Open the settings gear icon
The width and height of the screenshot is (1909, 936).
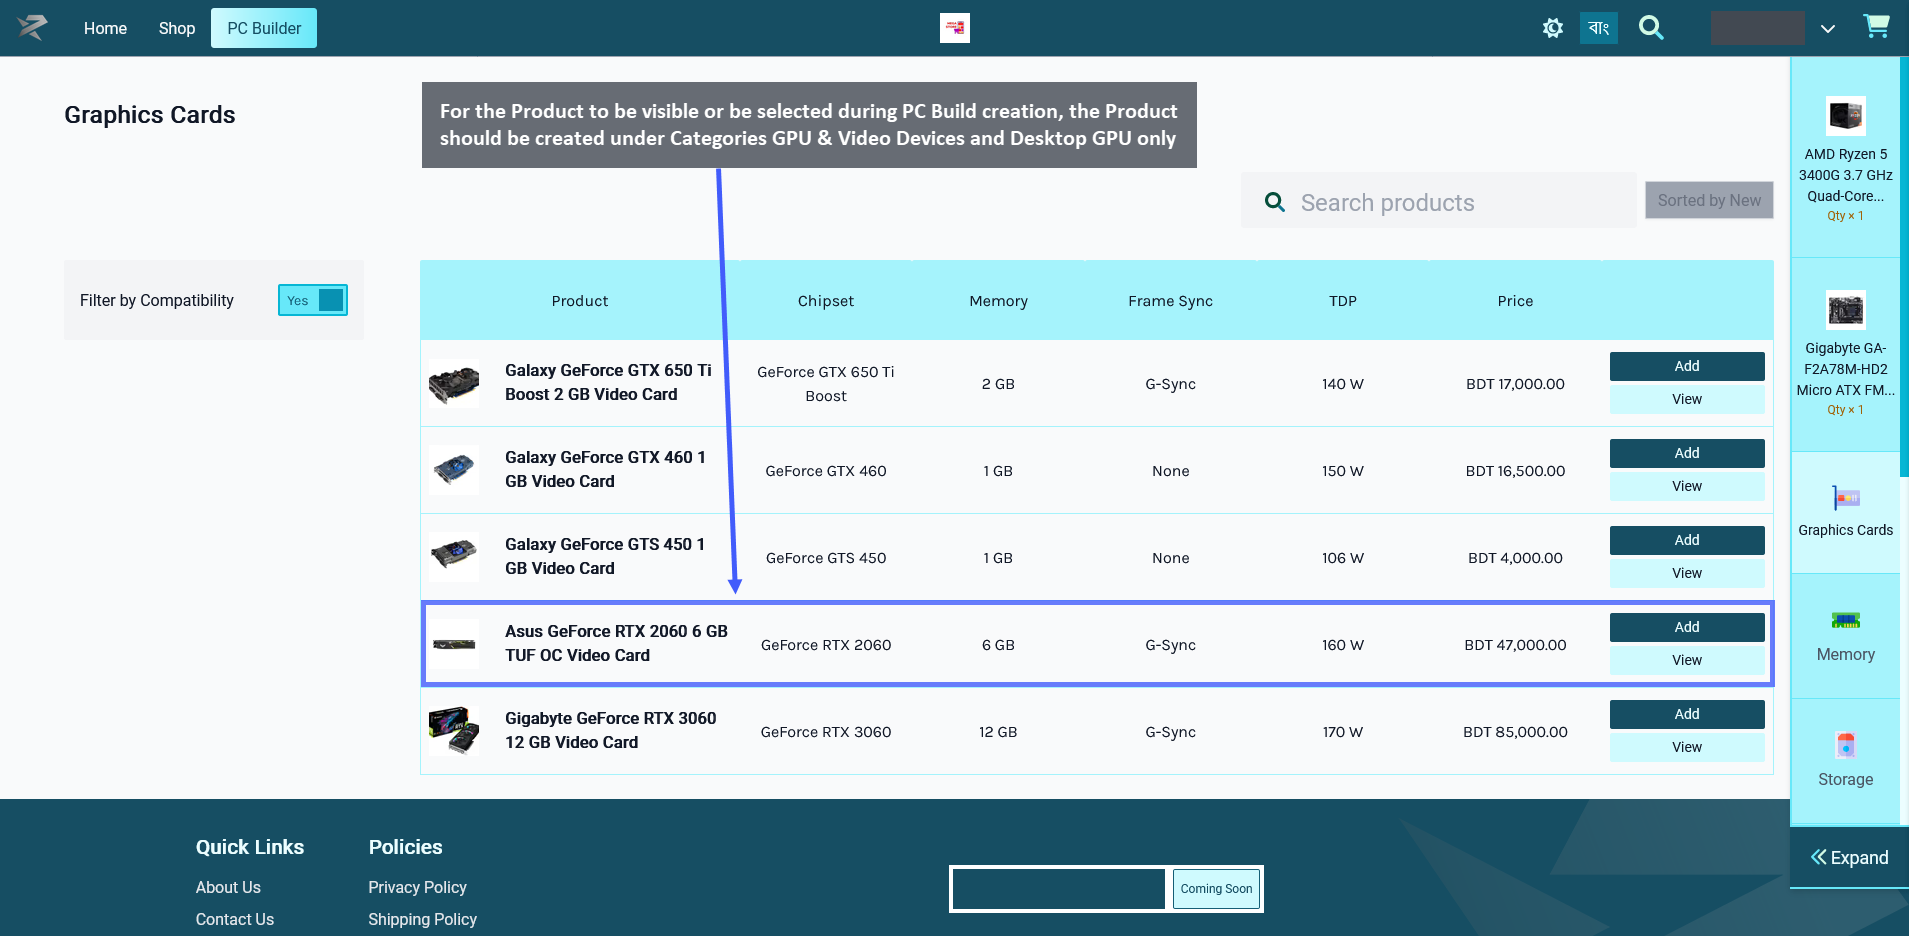1552,28
